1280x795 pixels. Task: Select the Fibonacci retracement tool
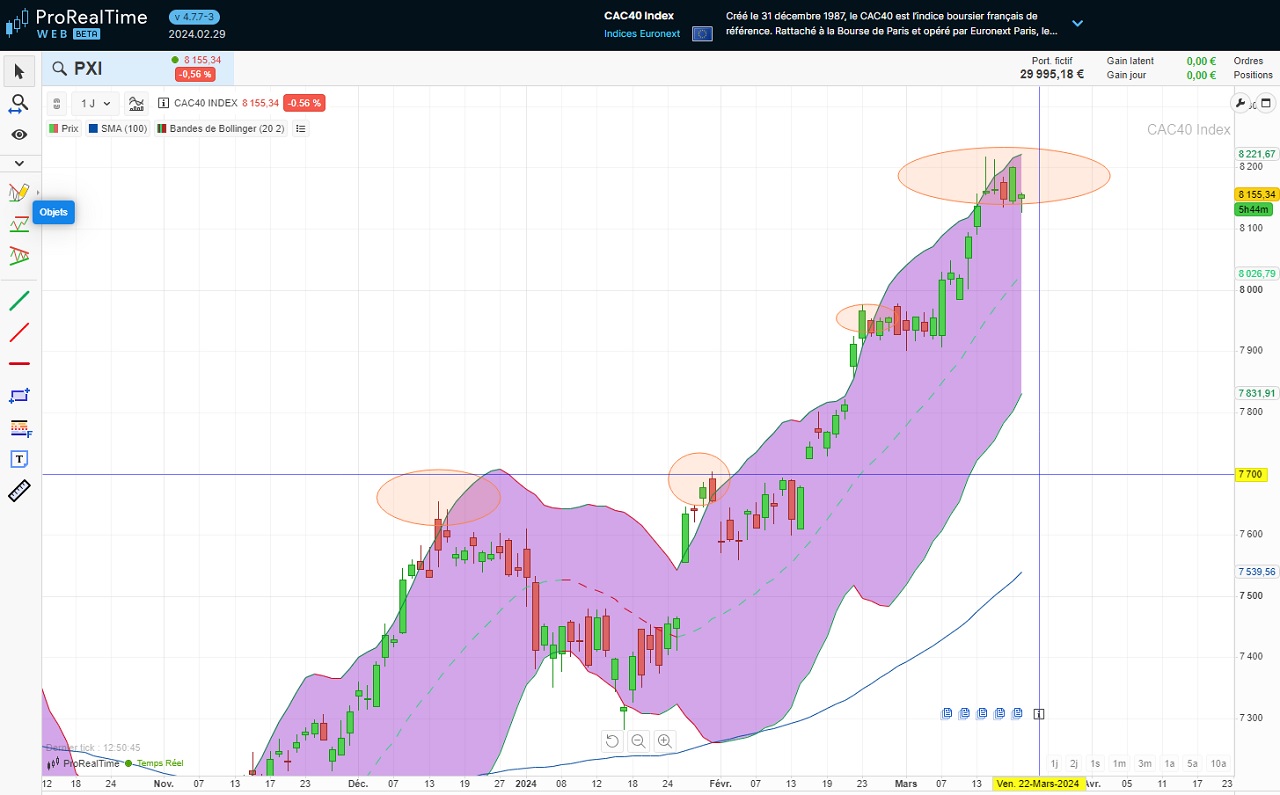point(19,427)
